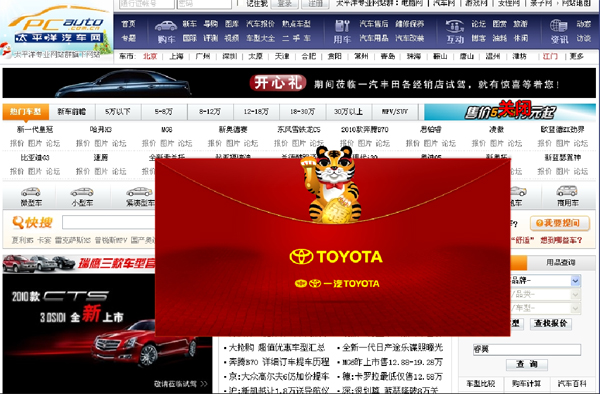
Task: Click the 快搜 search input field
Action: point(109,222)
